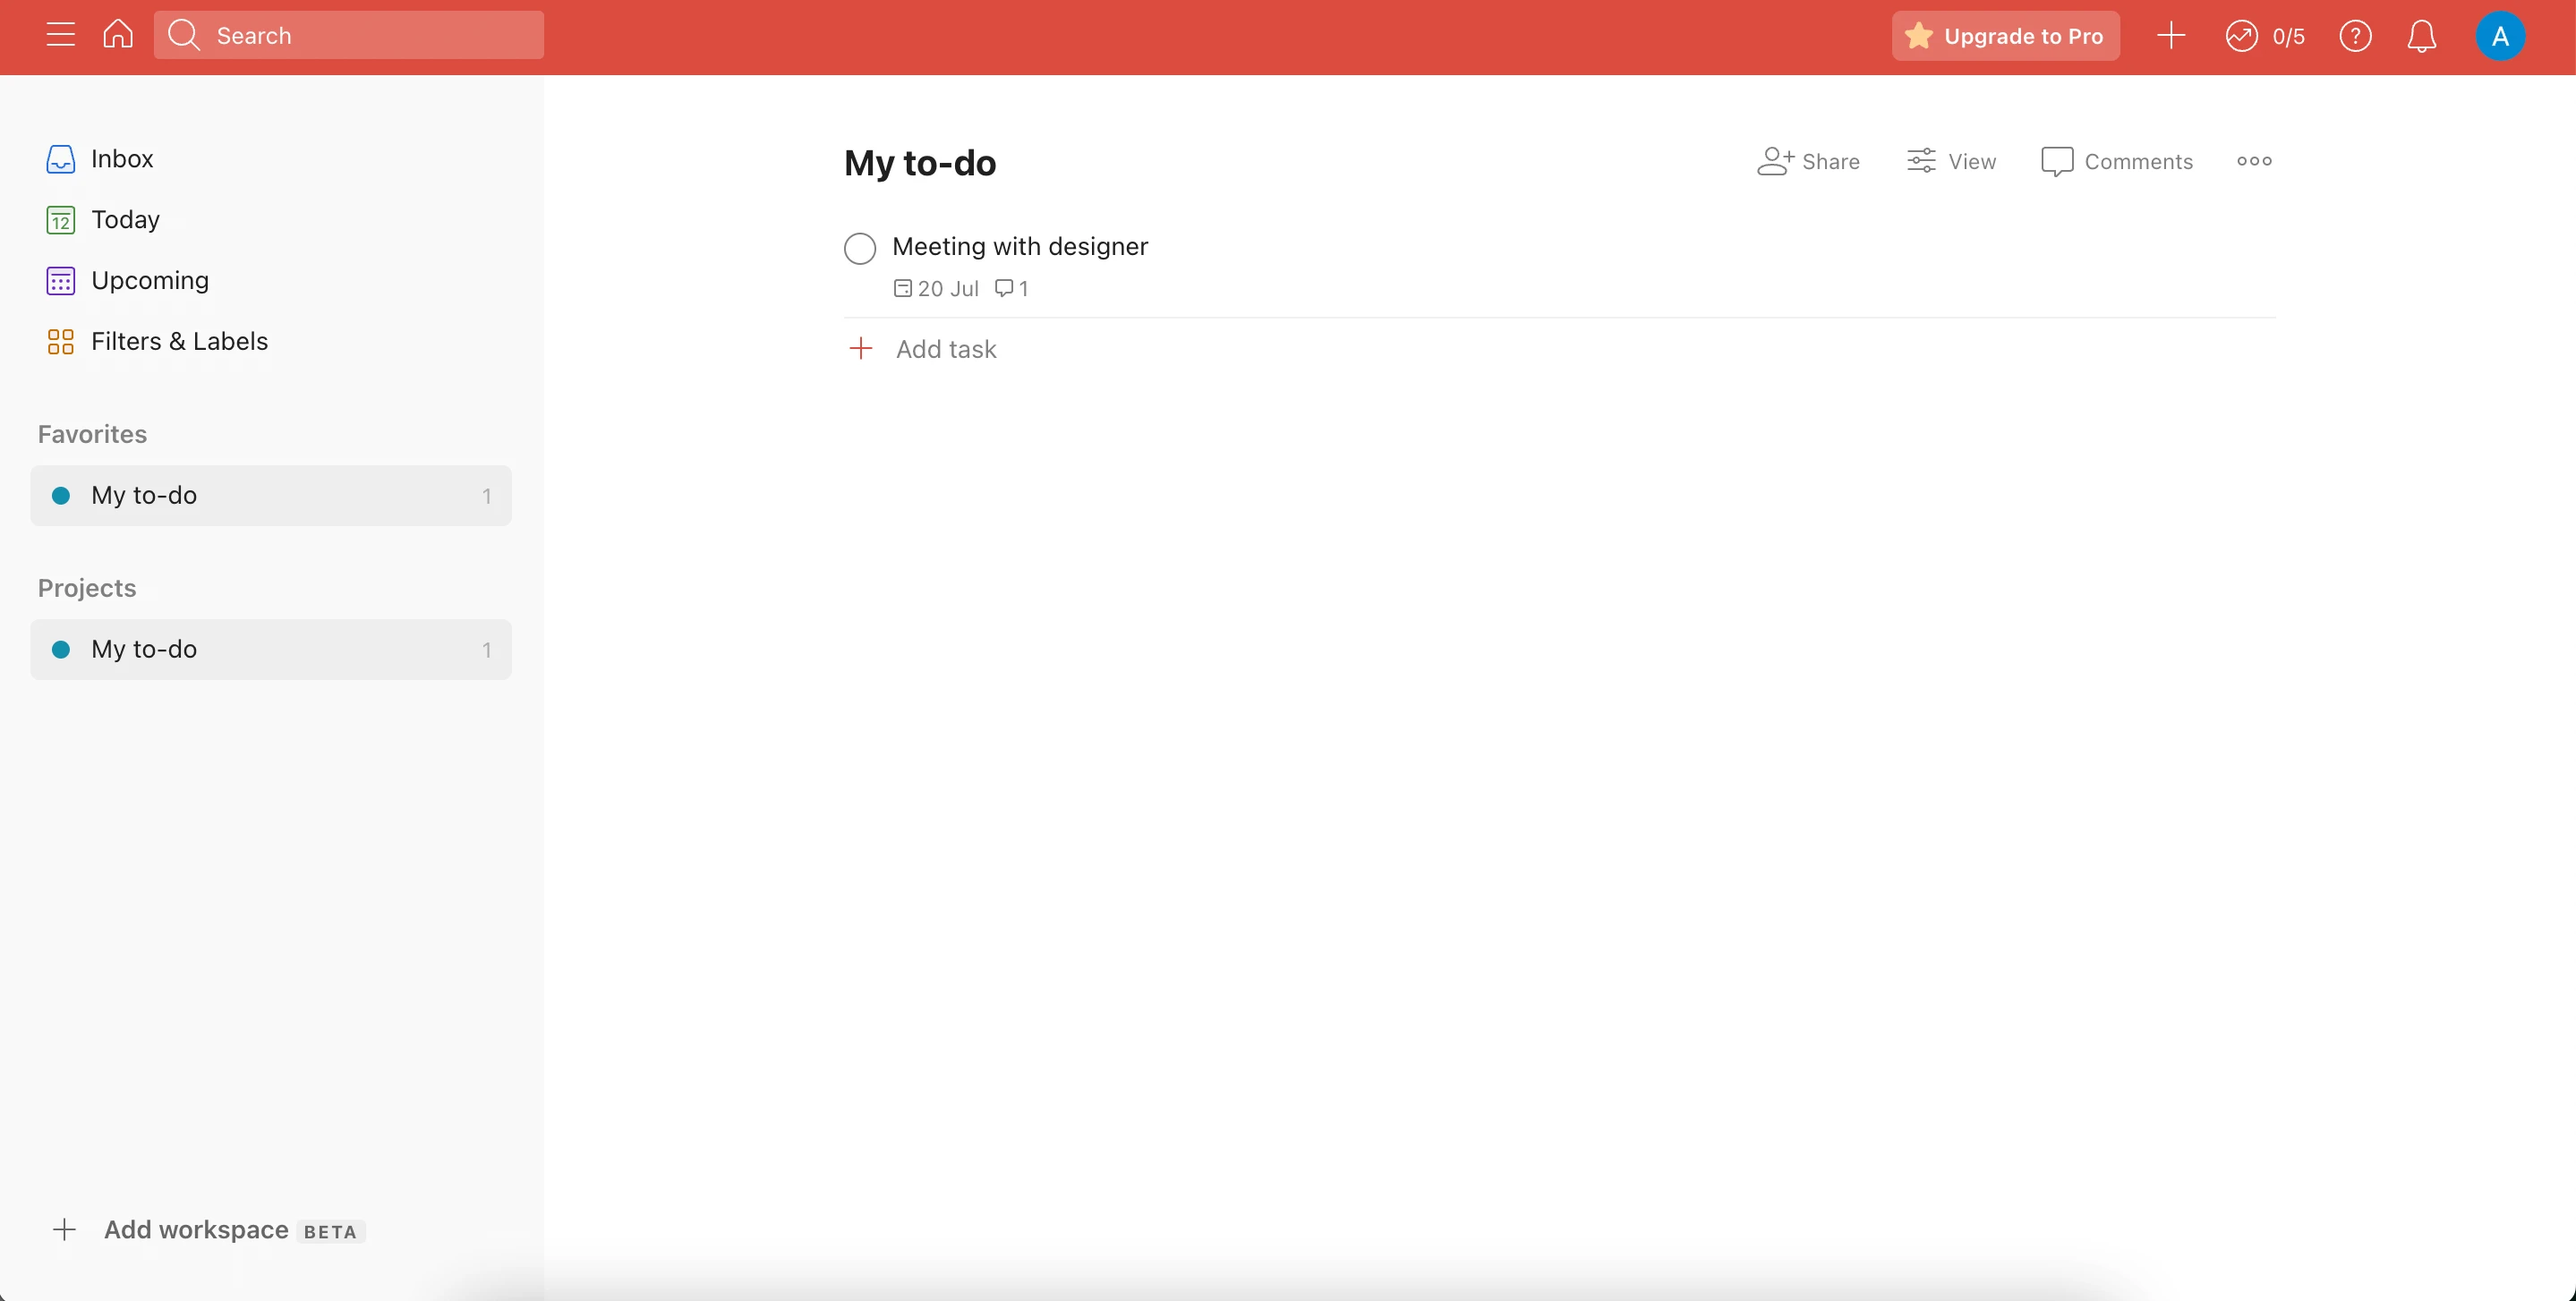
Task: Click the Quick Add plus icon in header
Action: [2170, 36]
